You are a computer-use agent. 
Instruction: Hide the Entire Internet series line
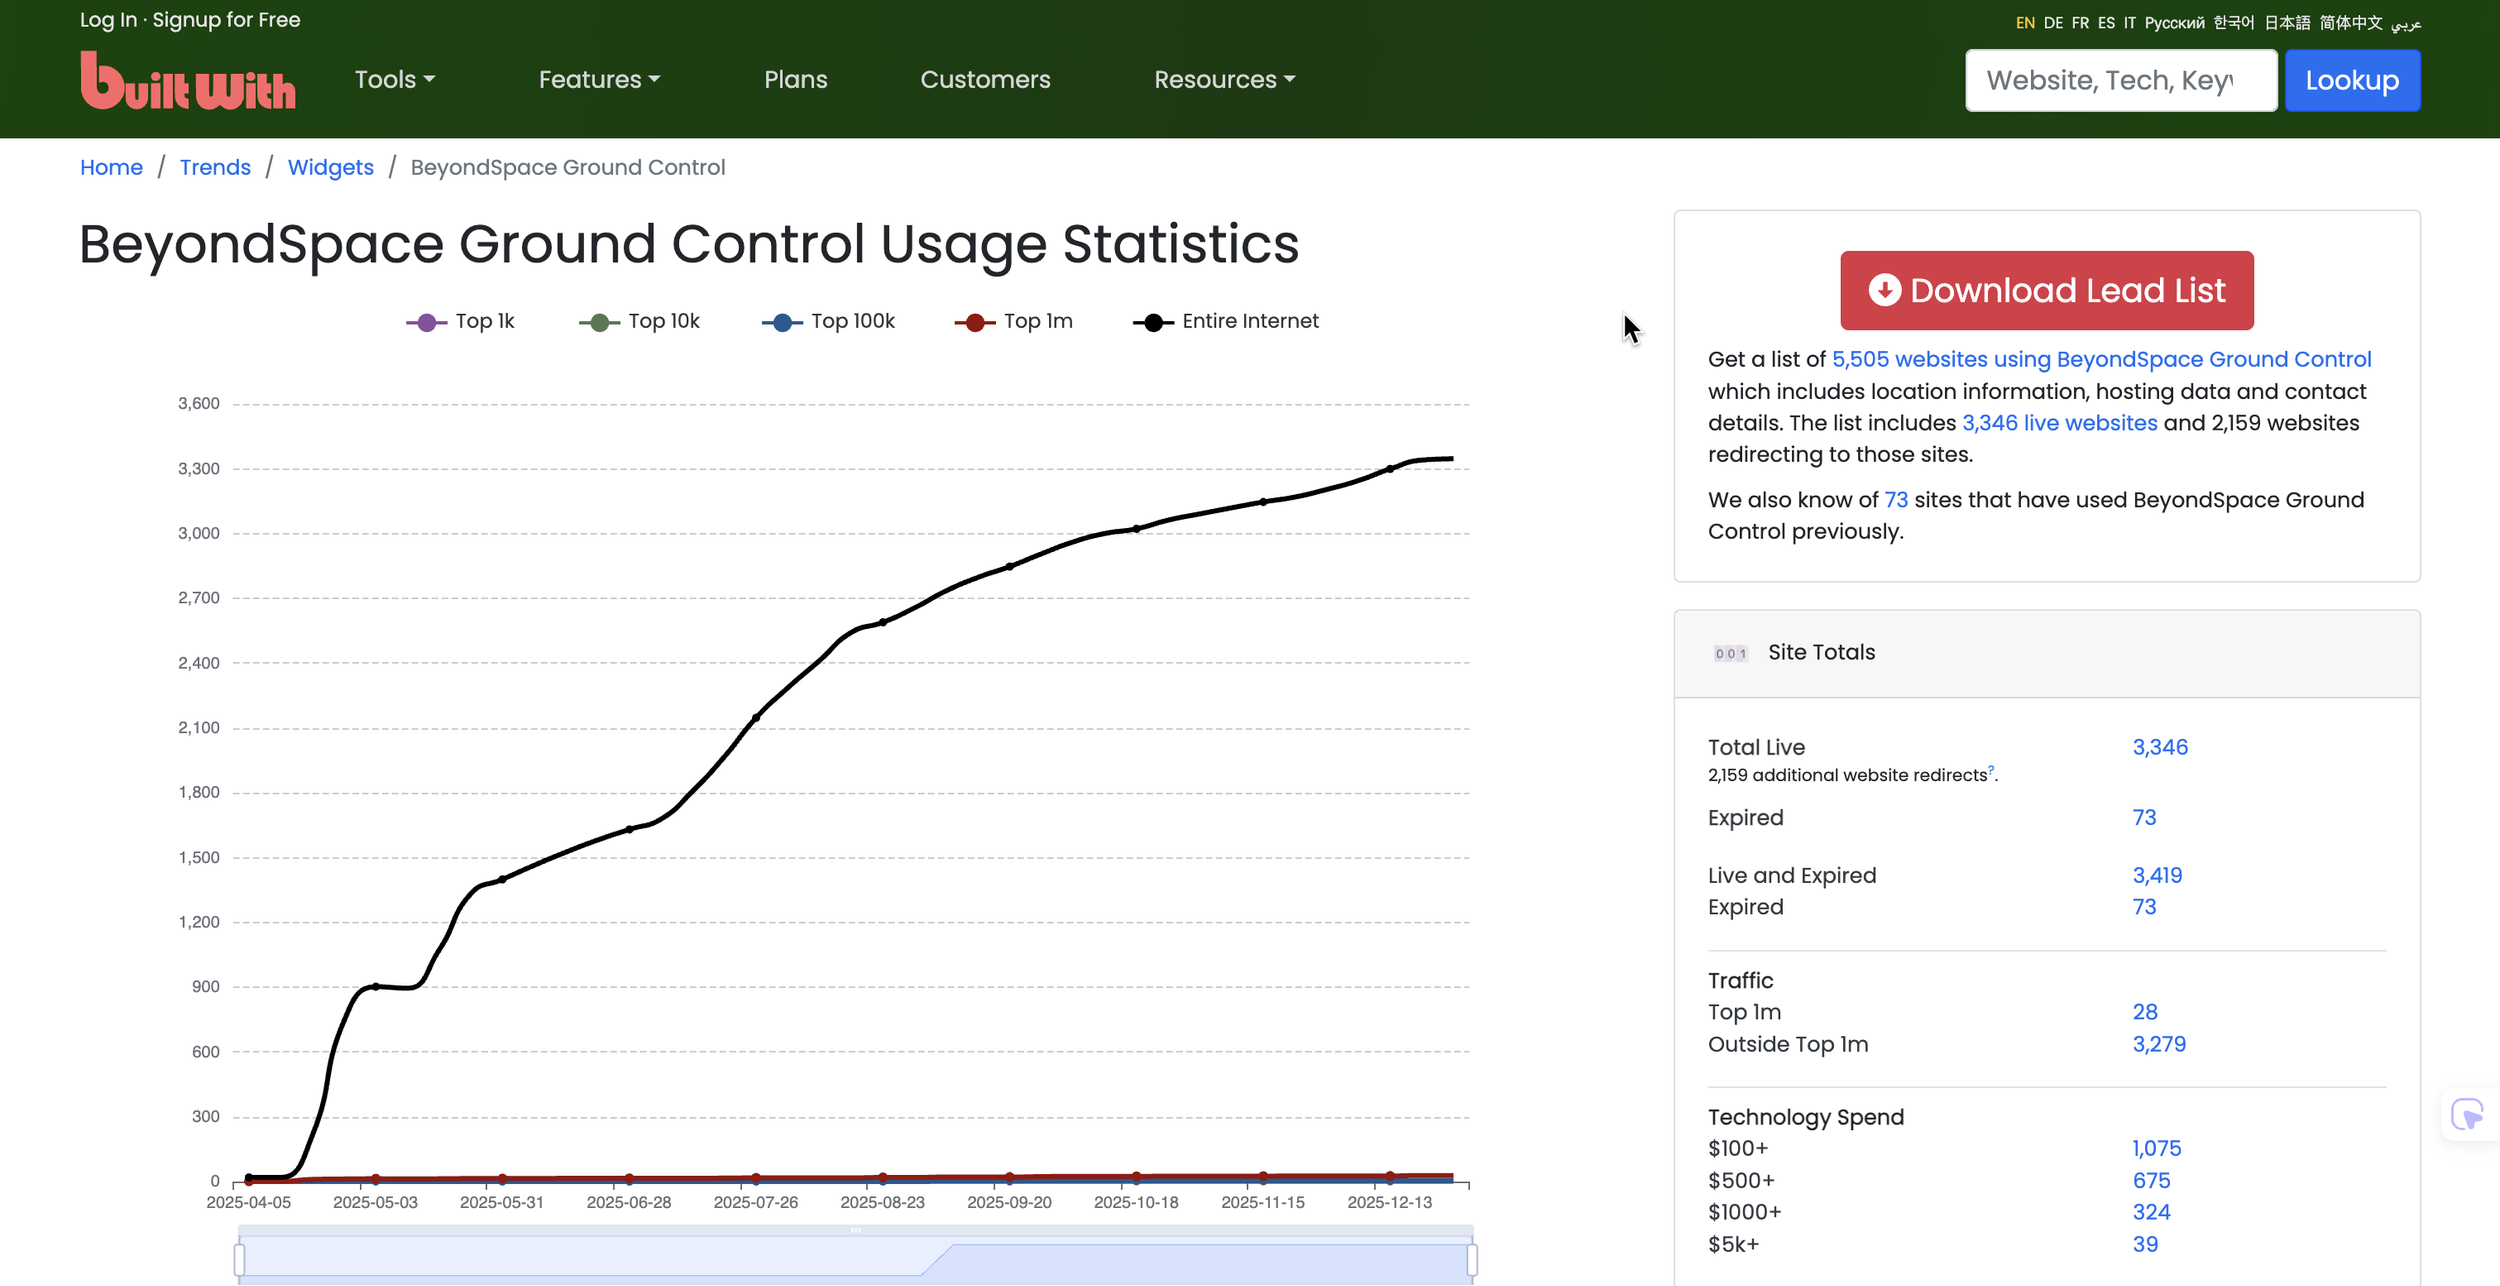click(1226, 321)
